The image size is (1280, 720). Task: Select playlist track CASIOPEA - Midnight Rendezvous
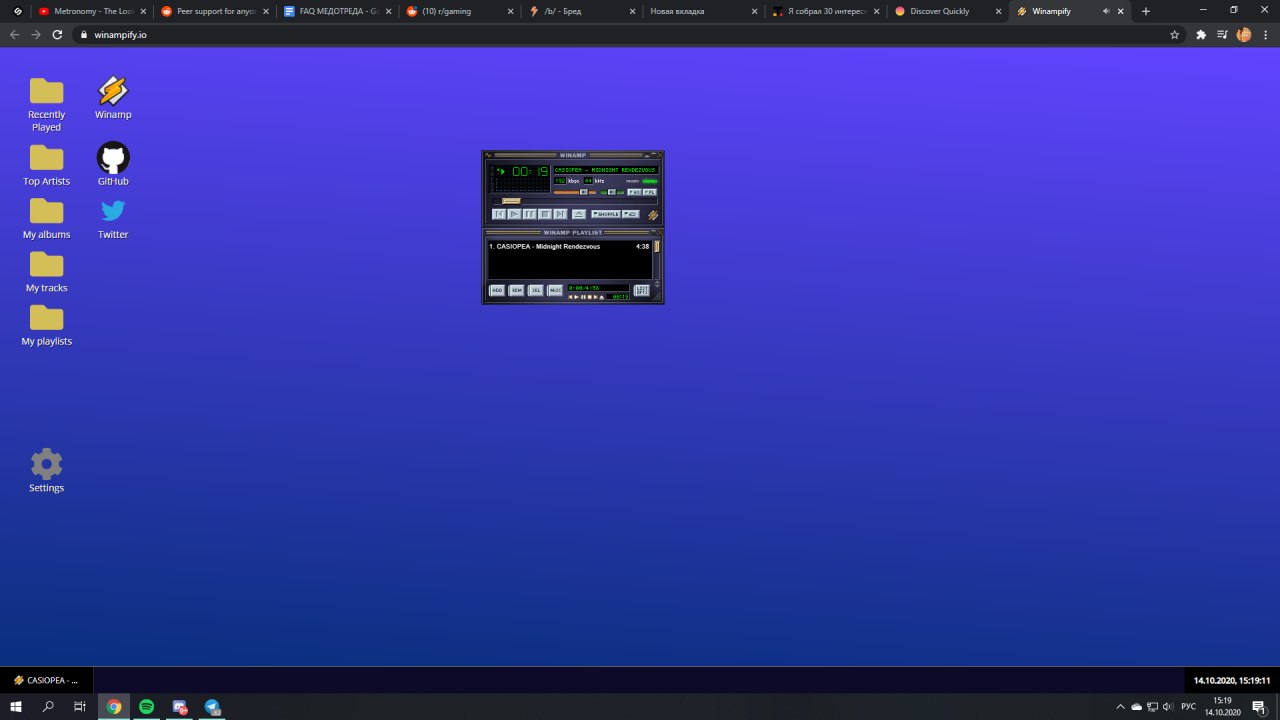(x=569, y=246)
